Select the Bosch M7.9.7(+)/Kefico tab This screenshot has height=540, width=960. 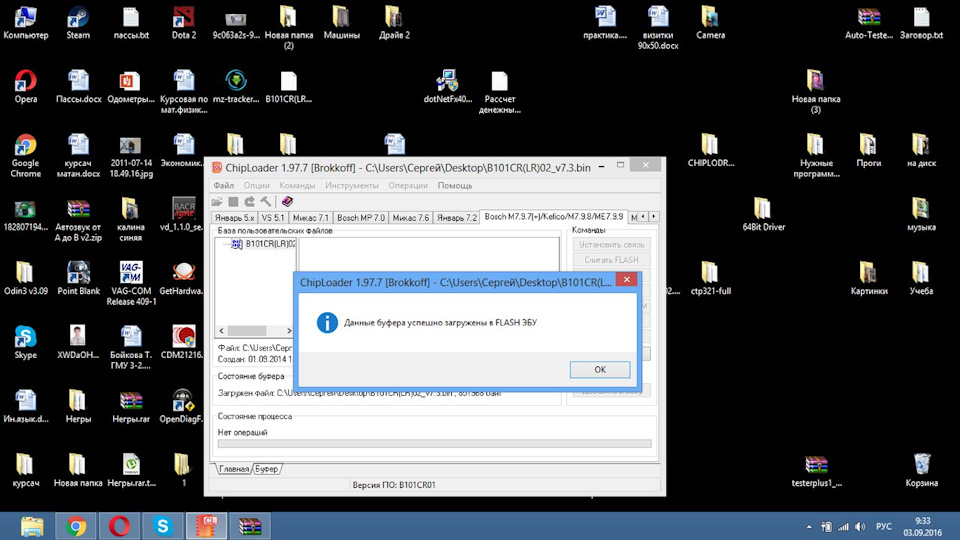(x=553, y=216)
